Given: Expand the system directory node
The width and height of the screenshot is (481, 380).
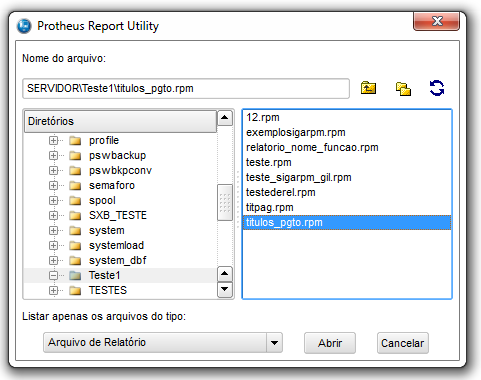Looking at the screenshot, I should pyautogui.click(x=53, y=231).
